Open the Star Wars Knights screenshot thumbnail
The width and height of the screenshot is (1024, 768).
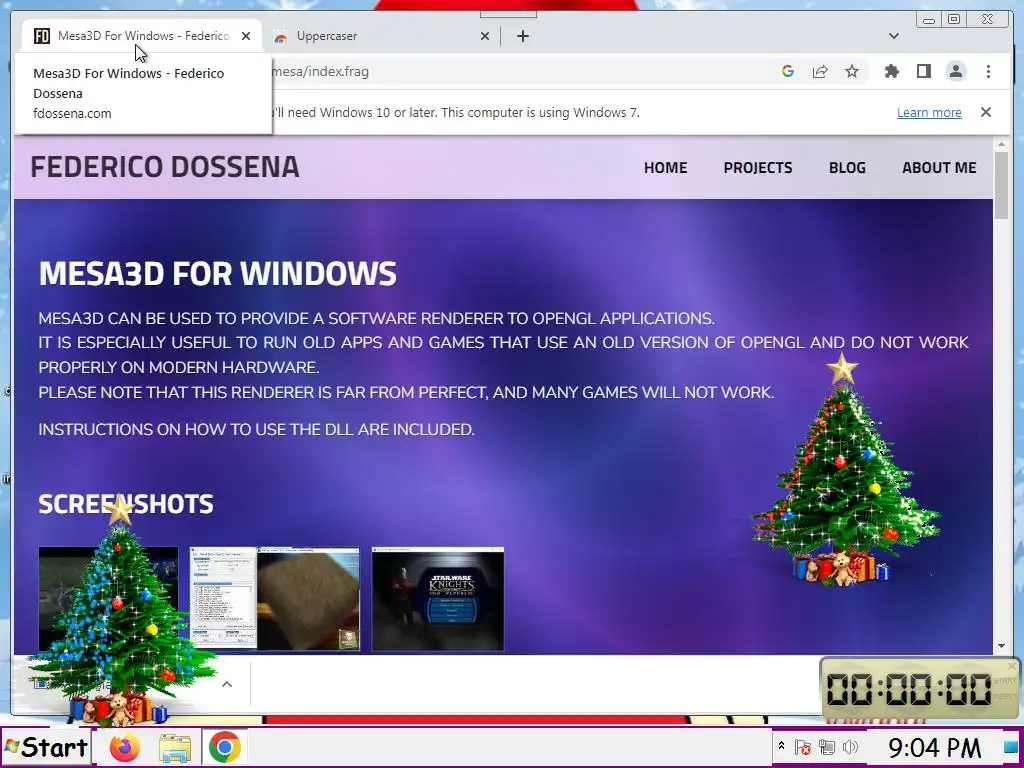point(438,599)
